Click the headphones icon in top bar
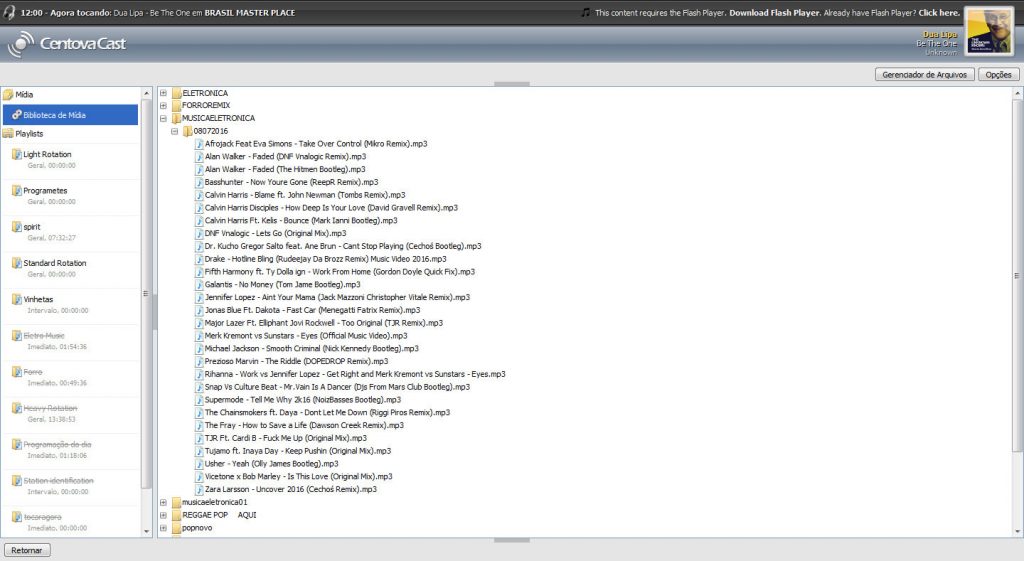 [x=9, y=12]
